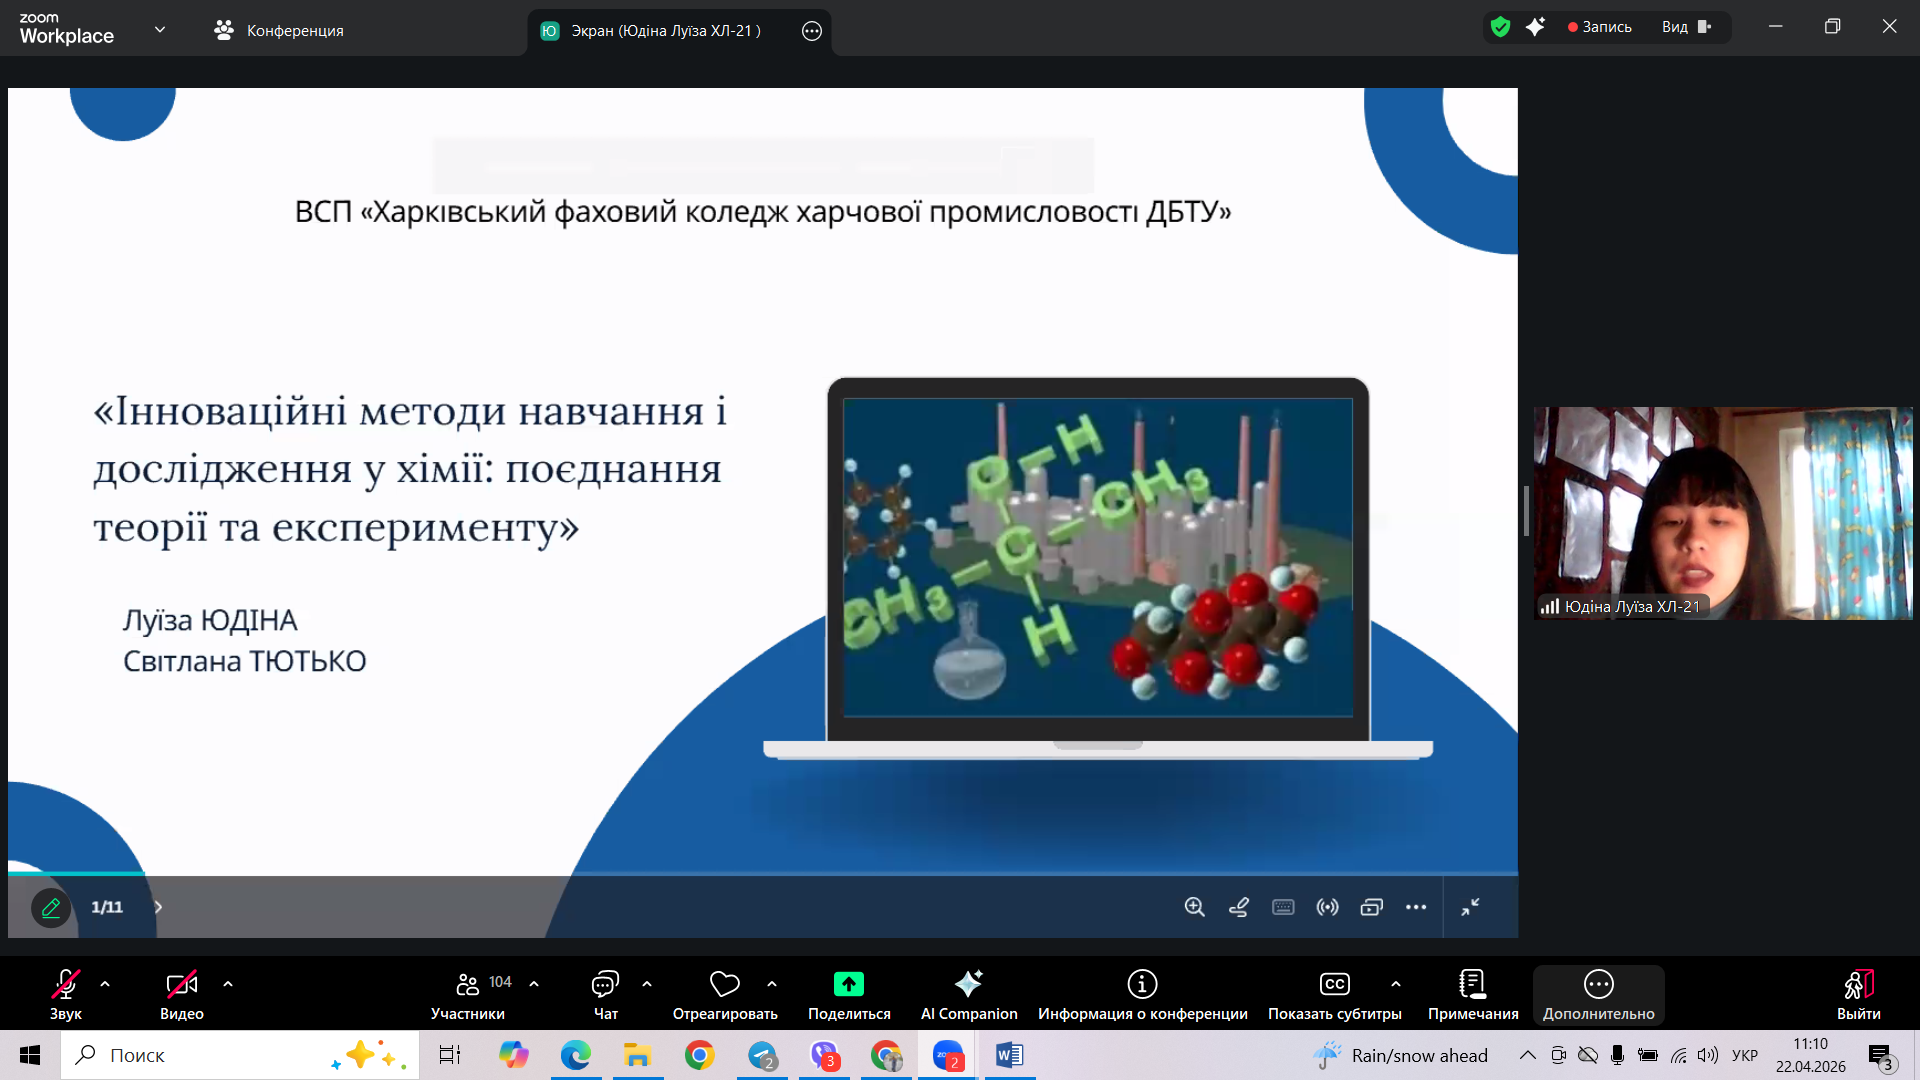This screenshot has width=1920, height=1080.
Task: Expand participants options arrow
Action: click(x=534, y=984)
